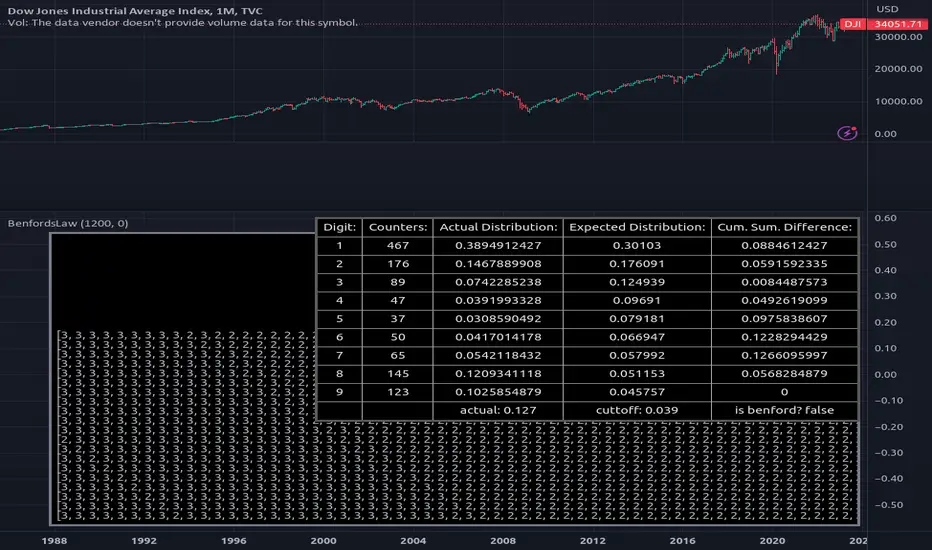The width and height of the screenshot is (932, 550).
Task: Click expected distribution value 0.051153
Action: (x=637, y=374)
